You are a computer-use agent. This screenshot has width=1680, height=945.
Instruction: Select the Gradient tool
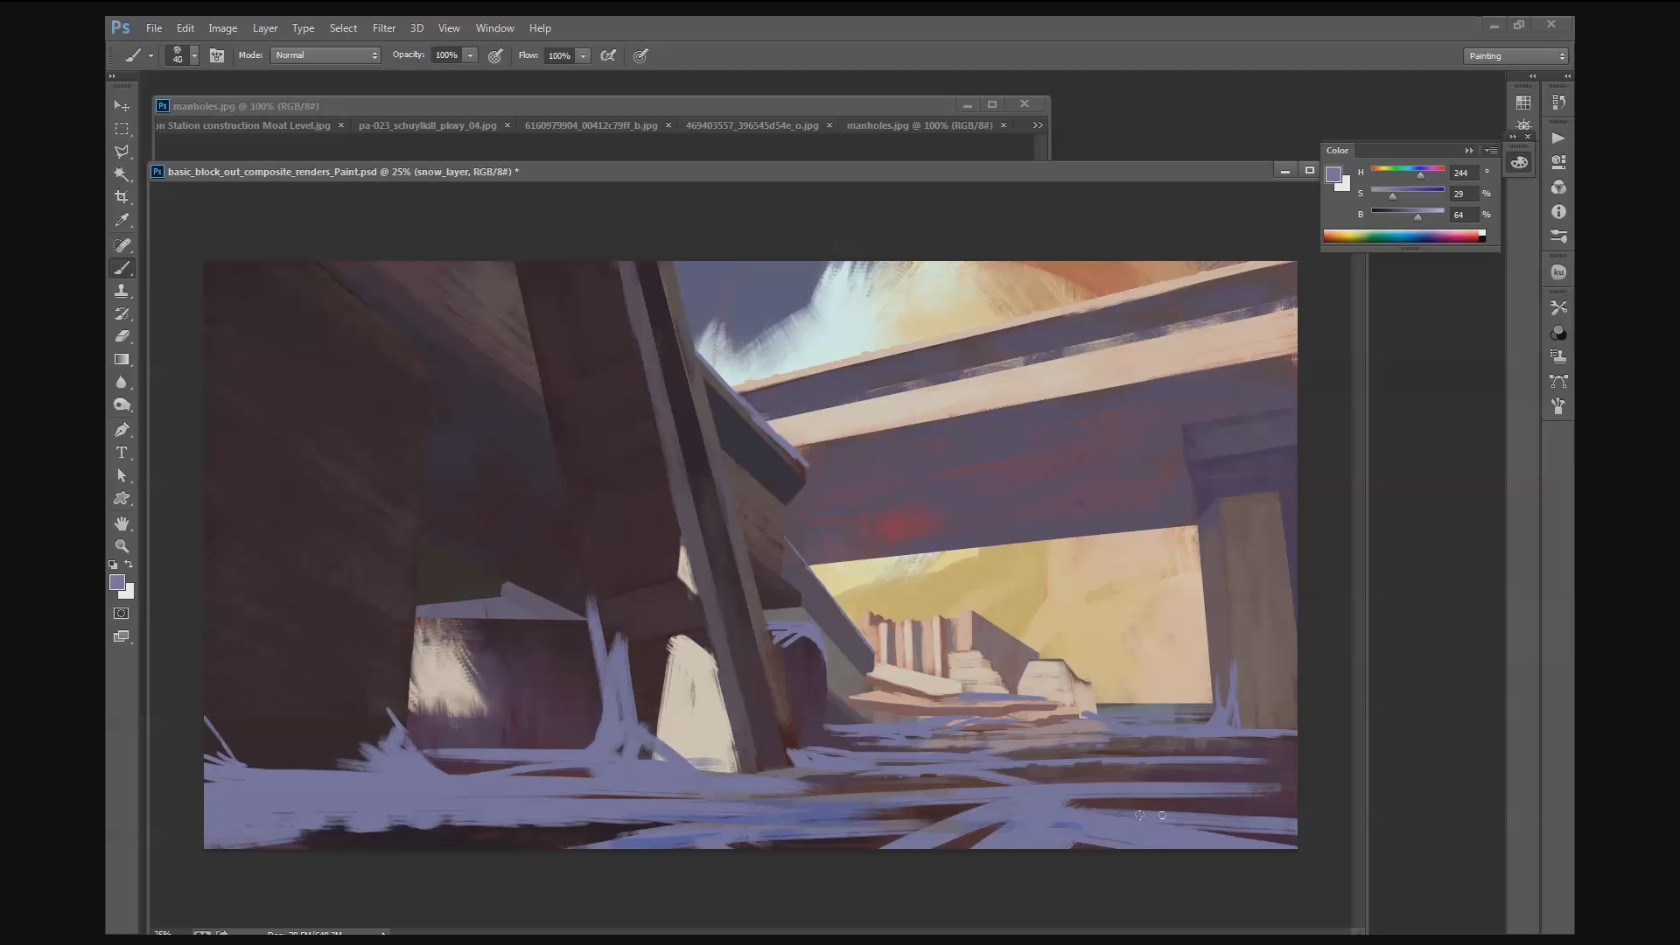pyautogui.click(x=122, y=360)
